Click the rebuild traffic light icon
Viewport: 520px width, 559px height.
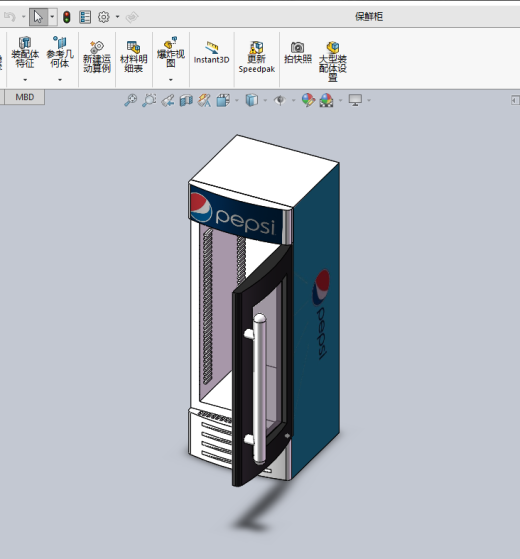[x=67, y=17]
